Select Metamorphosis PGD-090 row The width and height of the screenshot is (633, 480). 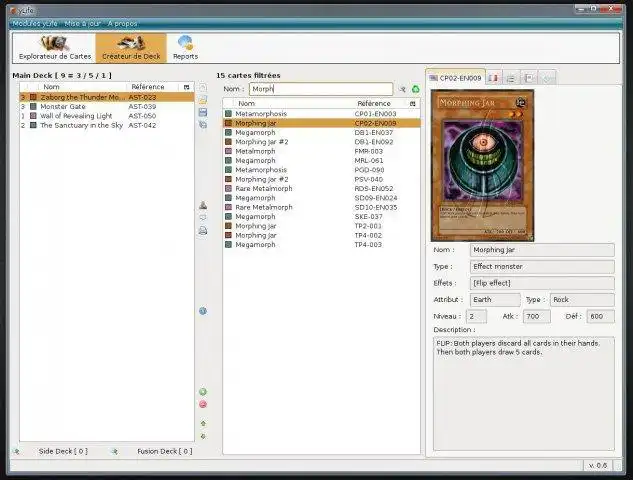click(x=321, y=170)
